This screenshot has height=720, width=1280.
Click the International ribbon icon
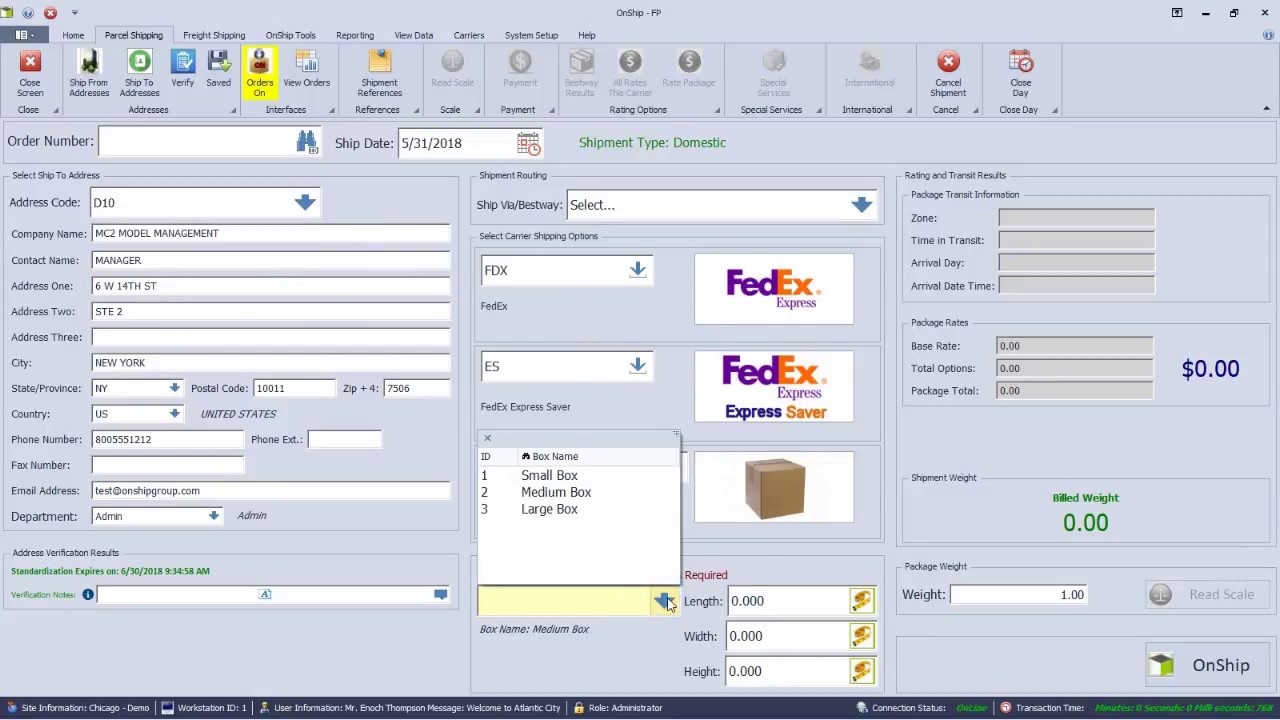click(x=869, y=70)
